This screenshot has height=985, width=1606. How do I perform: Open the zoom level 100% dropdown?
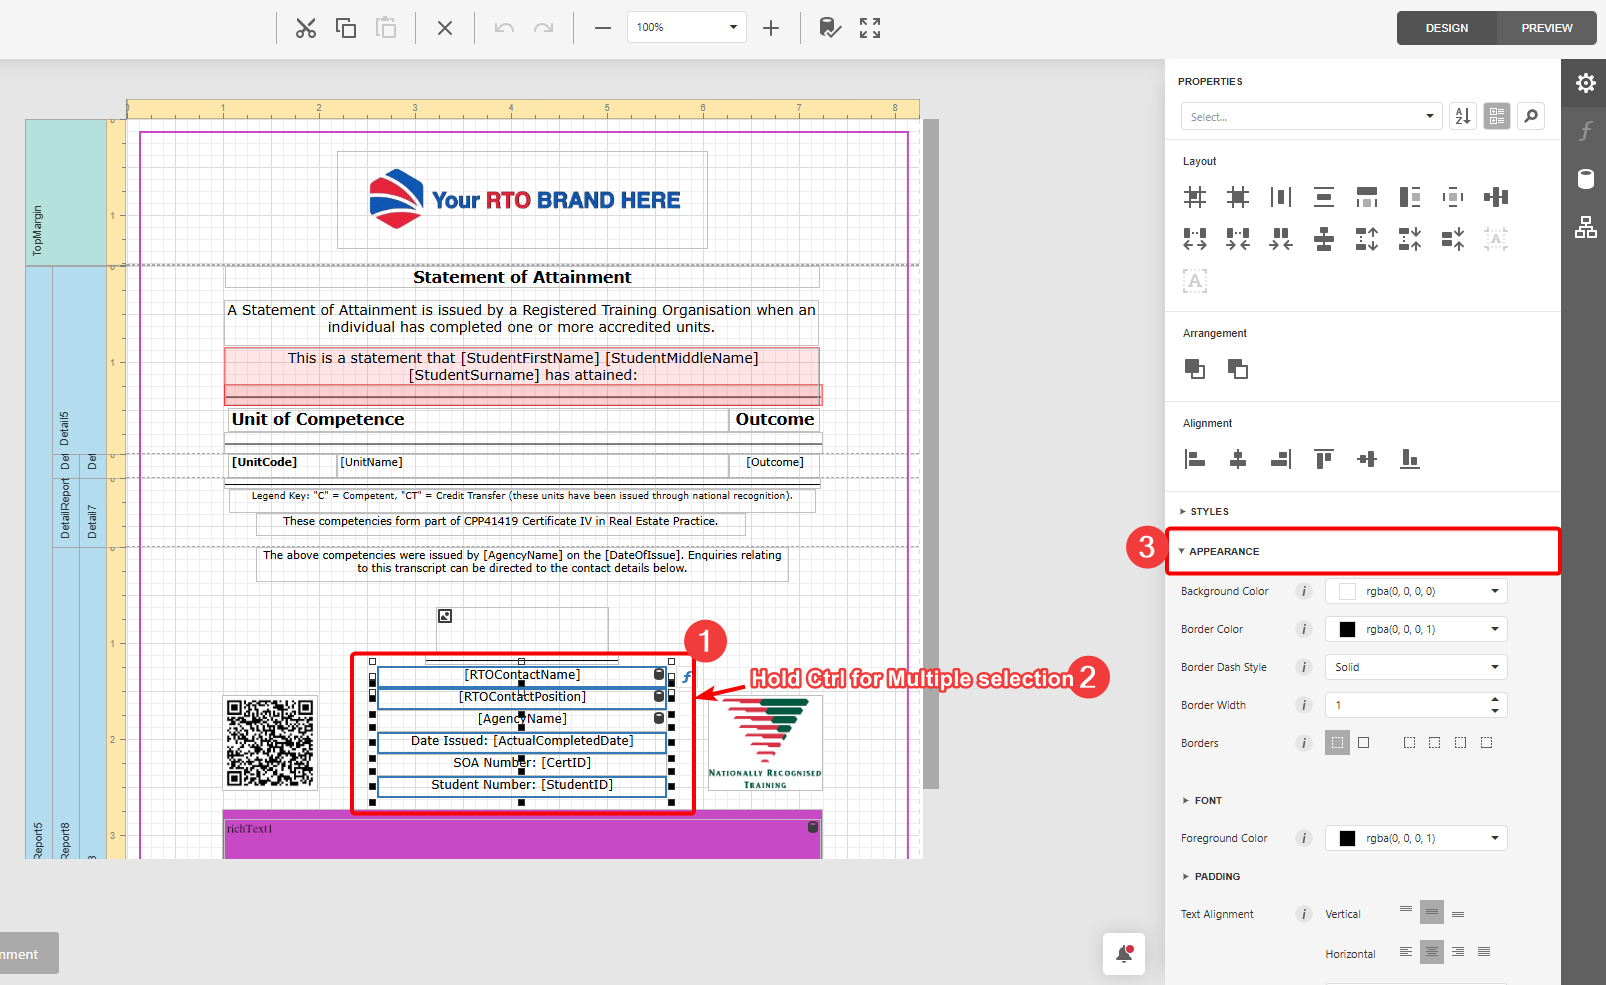[686, 28]
